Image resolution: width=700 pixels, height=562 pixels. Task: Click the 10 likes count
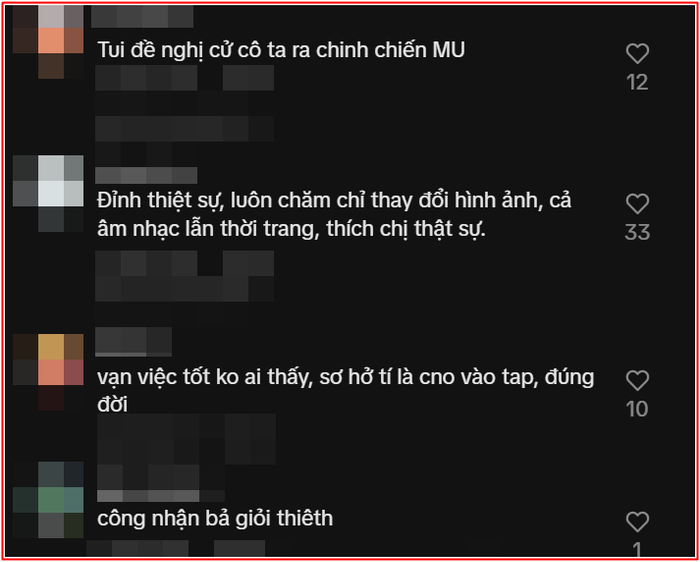point(637,409)
